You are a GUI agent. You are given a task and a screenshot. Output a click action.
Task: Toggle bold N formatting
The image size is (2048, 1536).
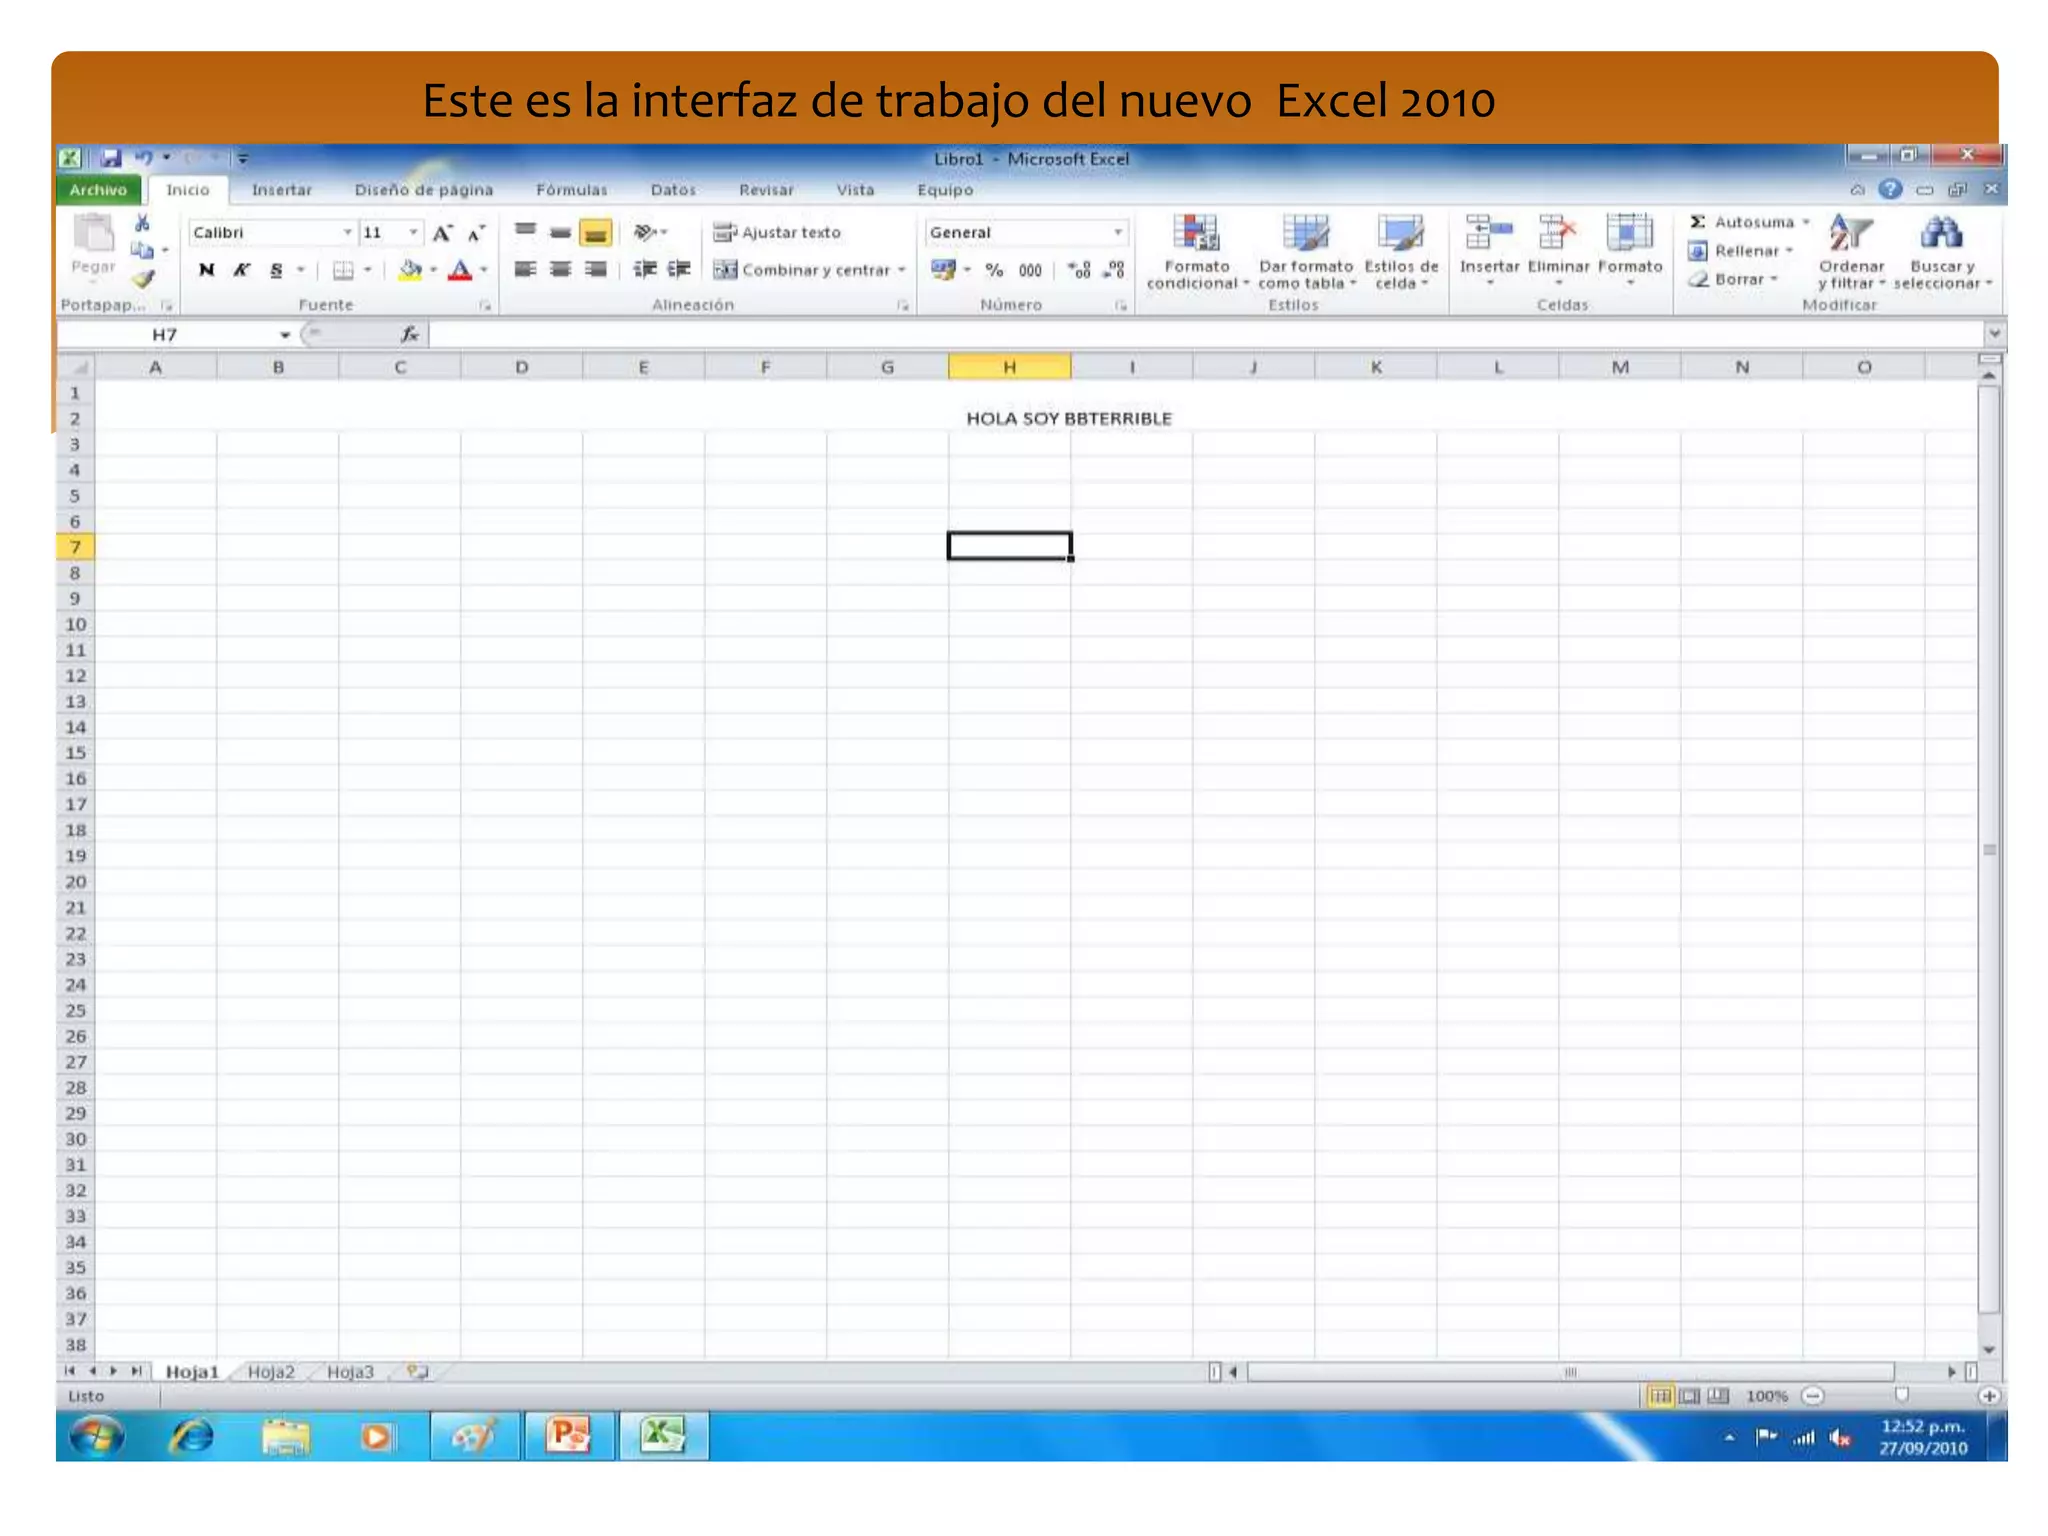pos(207,270)
